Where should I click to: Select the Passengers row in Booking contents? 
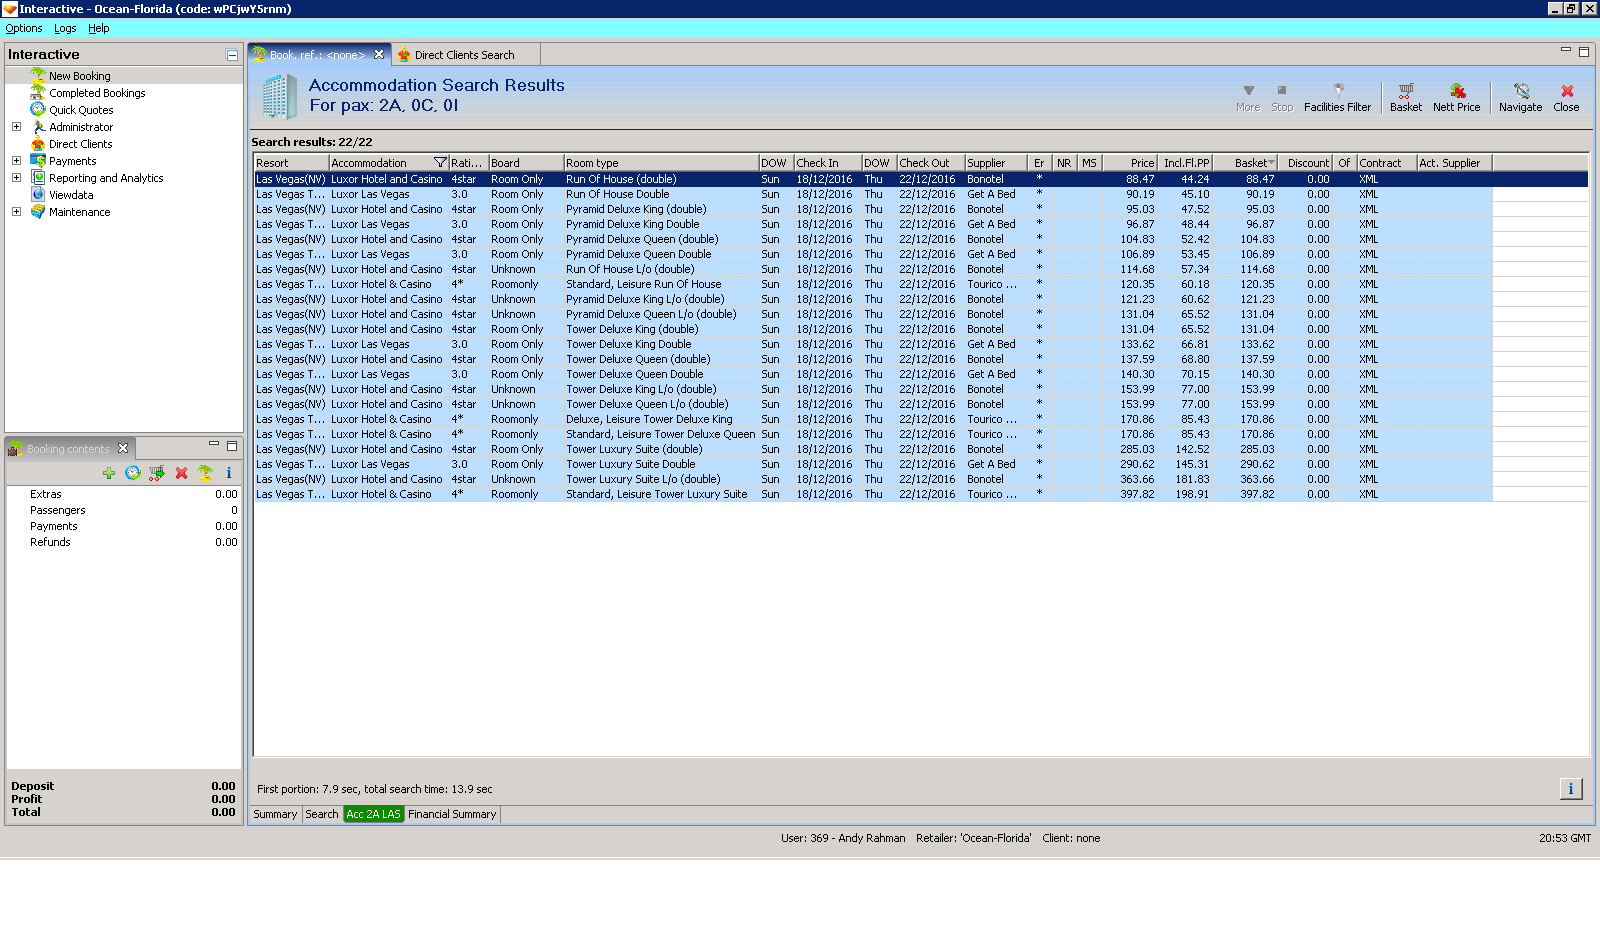124,510
